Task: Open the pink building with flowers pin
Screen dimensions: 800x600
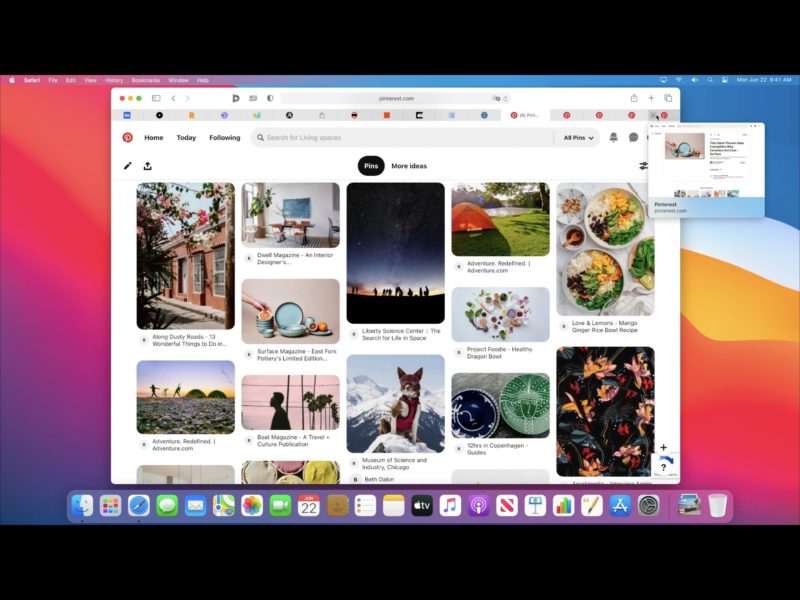Action: [186, 256]
